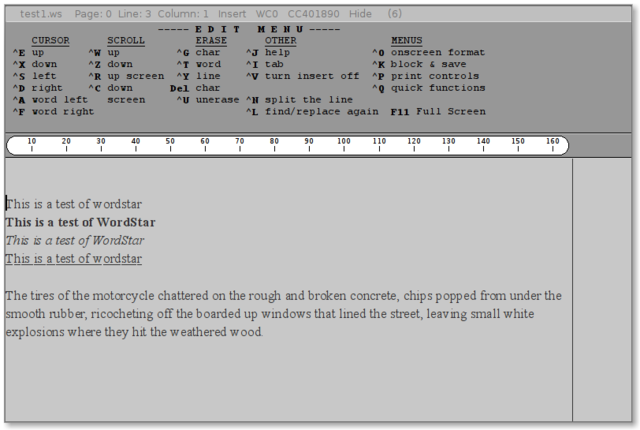Click the SCROLL heading in edit menu

[126, 41]
